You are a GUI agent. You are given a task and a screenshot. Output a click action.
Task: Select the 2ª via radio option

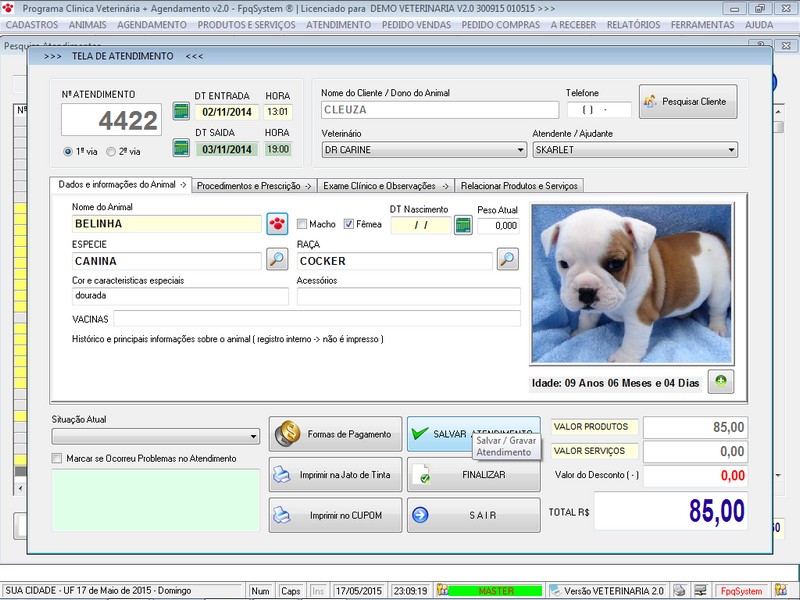pyautogui.click(x=111, y=152)
